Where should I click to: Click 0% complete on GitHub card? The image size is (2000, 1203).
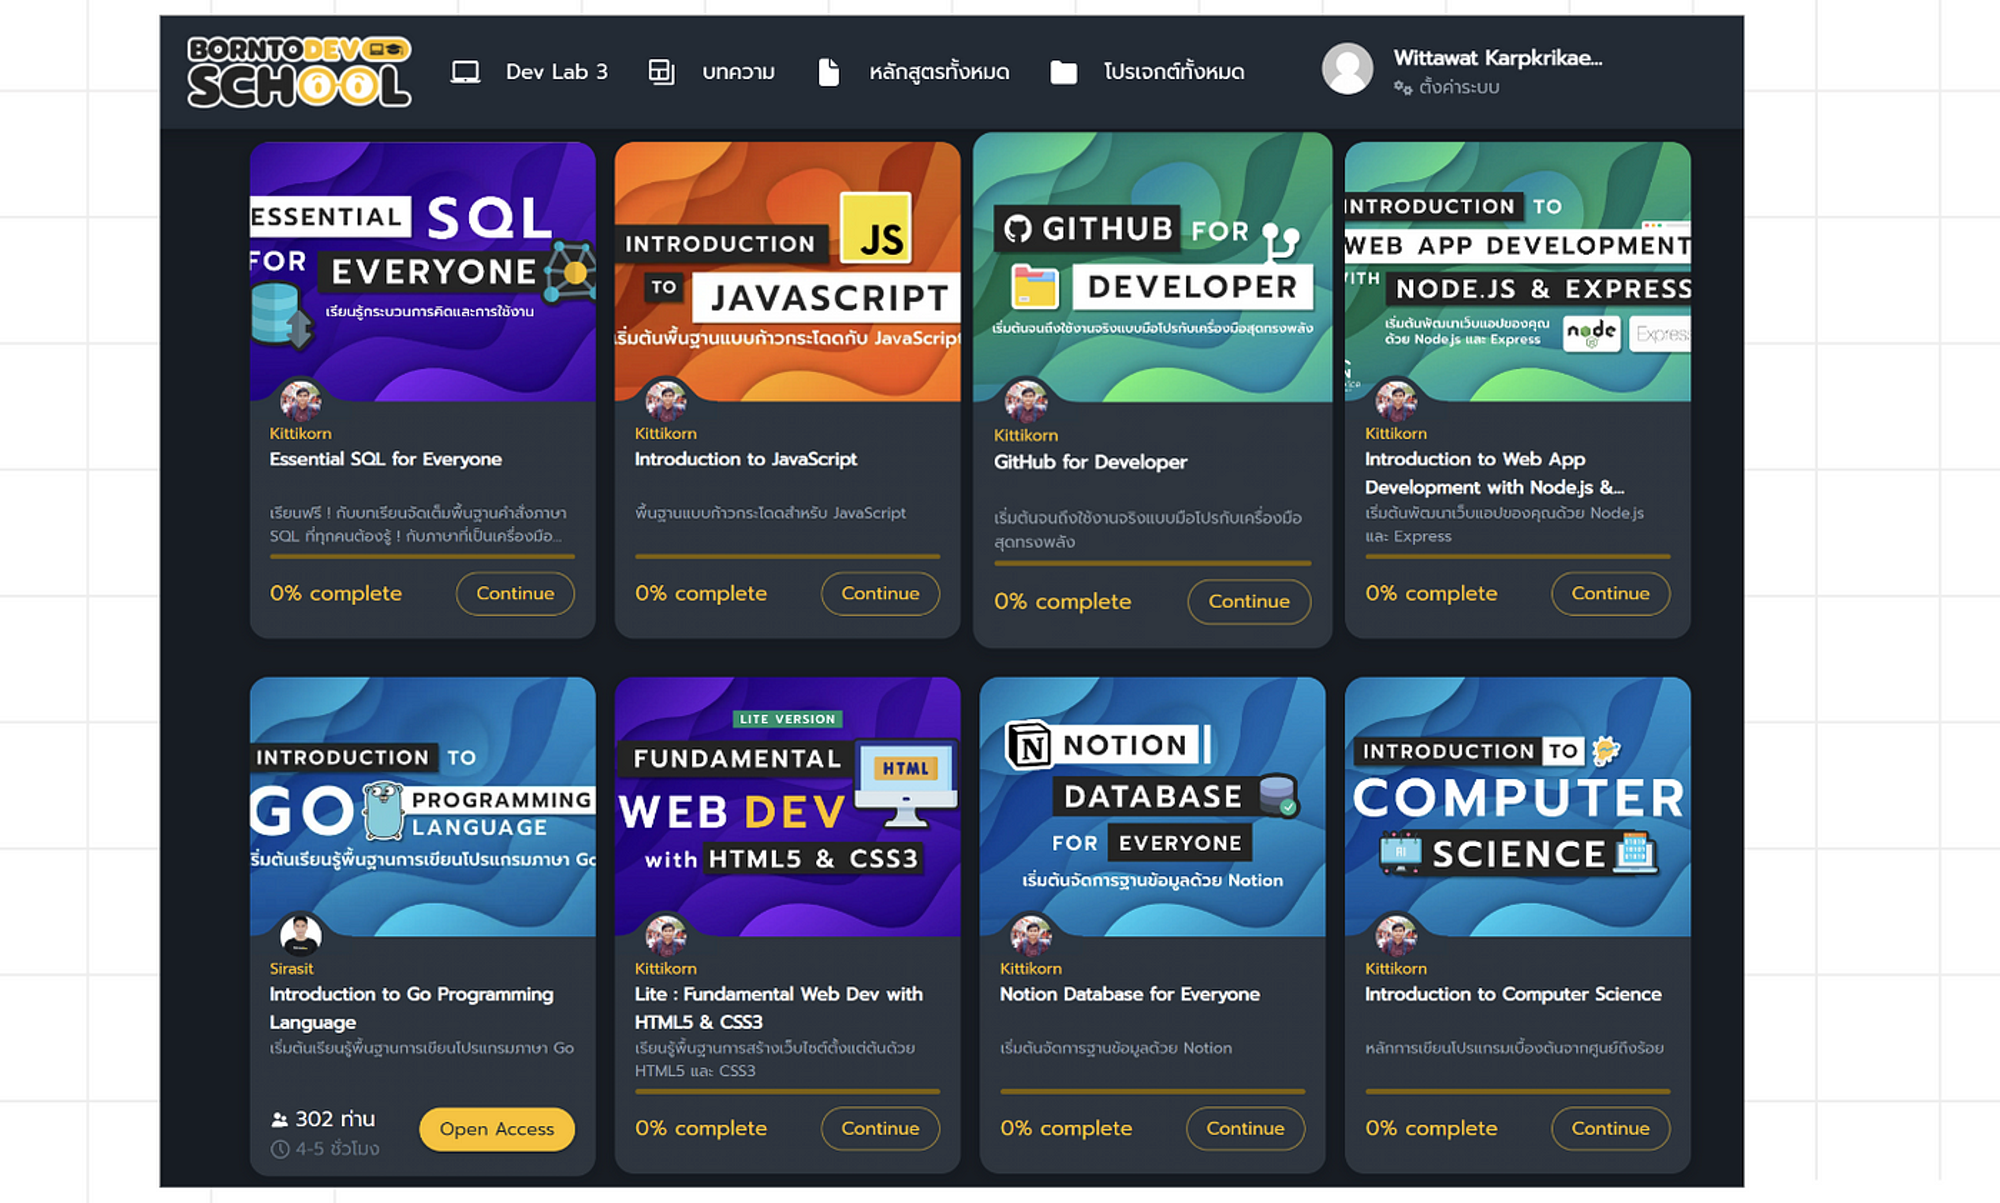[1062, 601]
